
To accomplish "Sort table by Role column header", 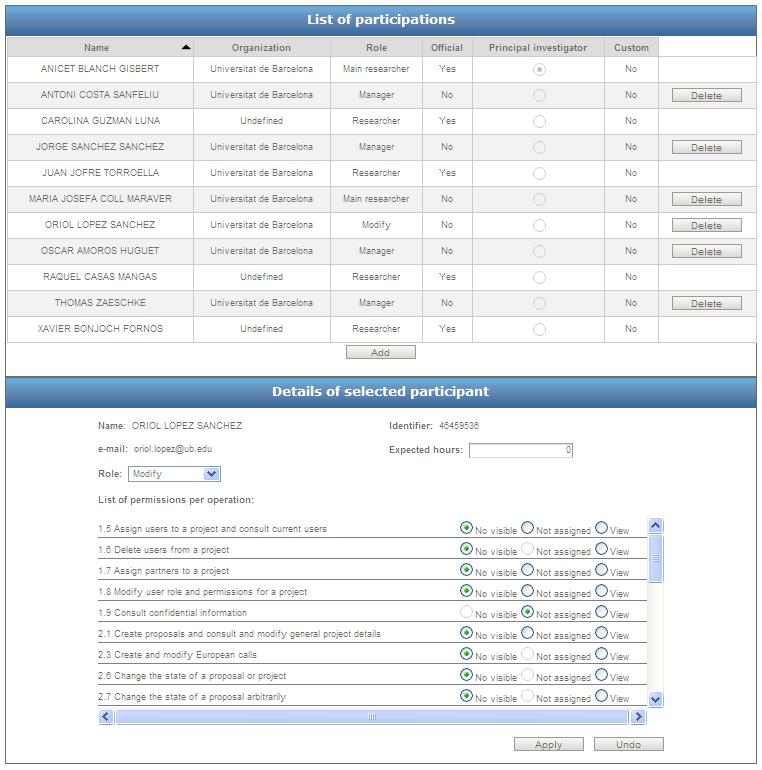I will coord(376,48).
